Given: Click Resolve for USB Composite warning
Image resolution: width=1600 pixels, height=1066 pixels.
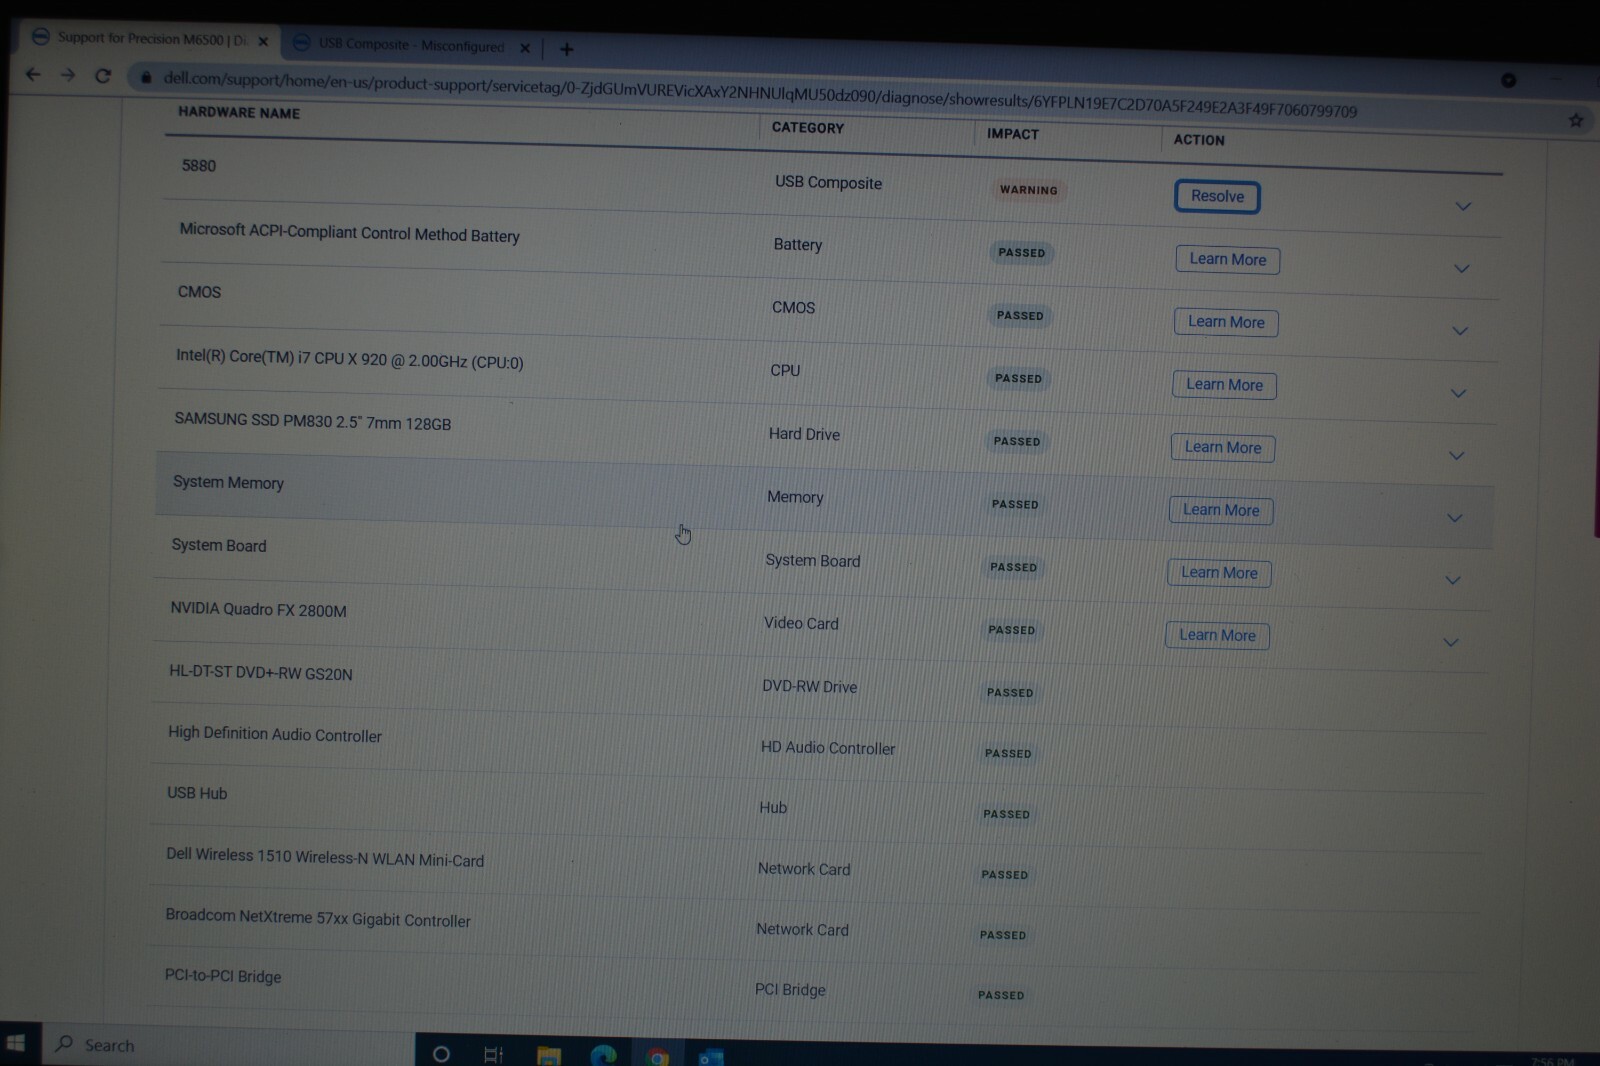Looking at the screenshot, I should 1217,197.
